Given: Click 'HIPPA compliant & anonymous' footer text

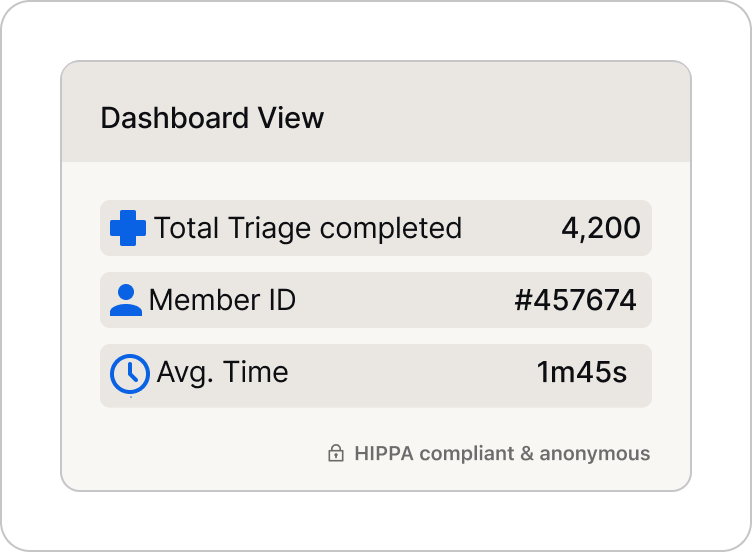Looking at the screenshot, I should click(502, 454).
